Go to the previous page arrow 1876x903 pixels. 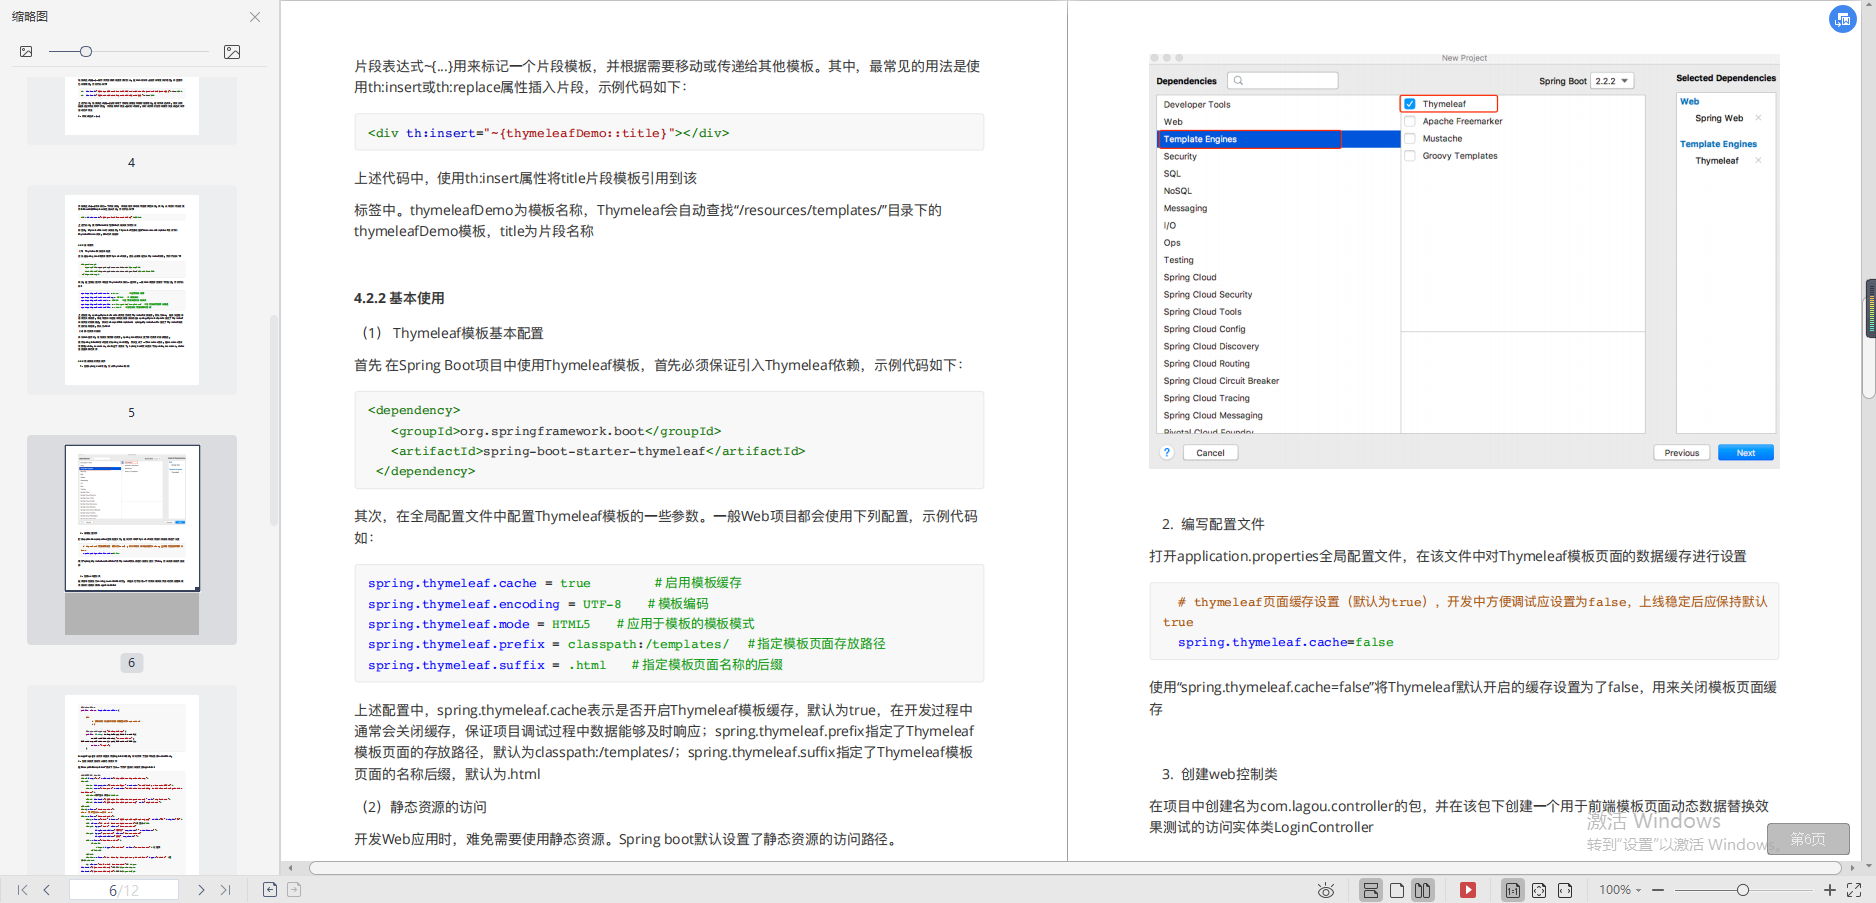(x=46, y=890)
